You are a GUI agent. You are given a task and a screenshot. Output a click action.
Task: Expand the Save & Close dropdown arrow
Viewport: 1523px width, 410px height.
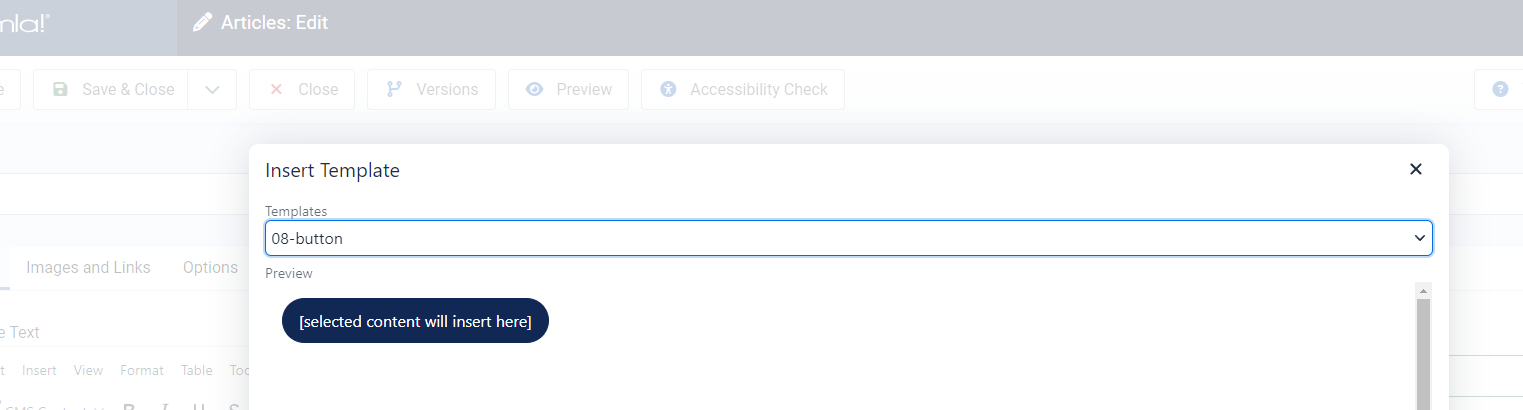[213, 89]
